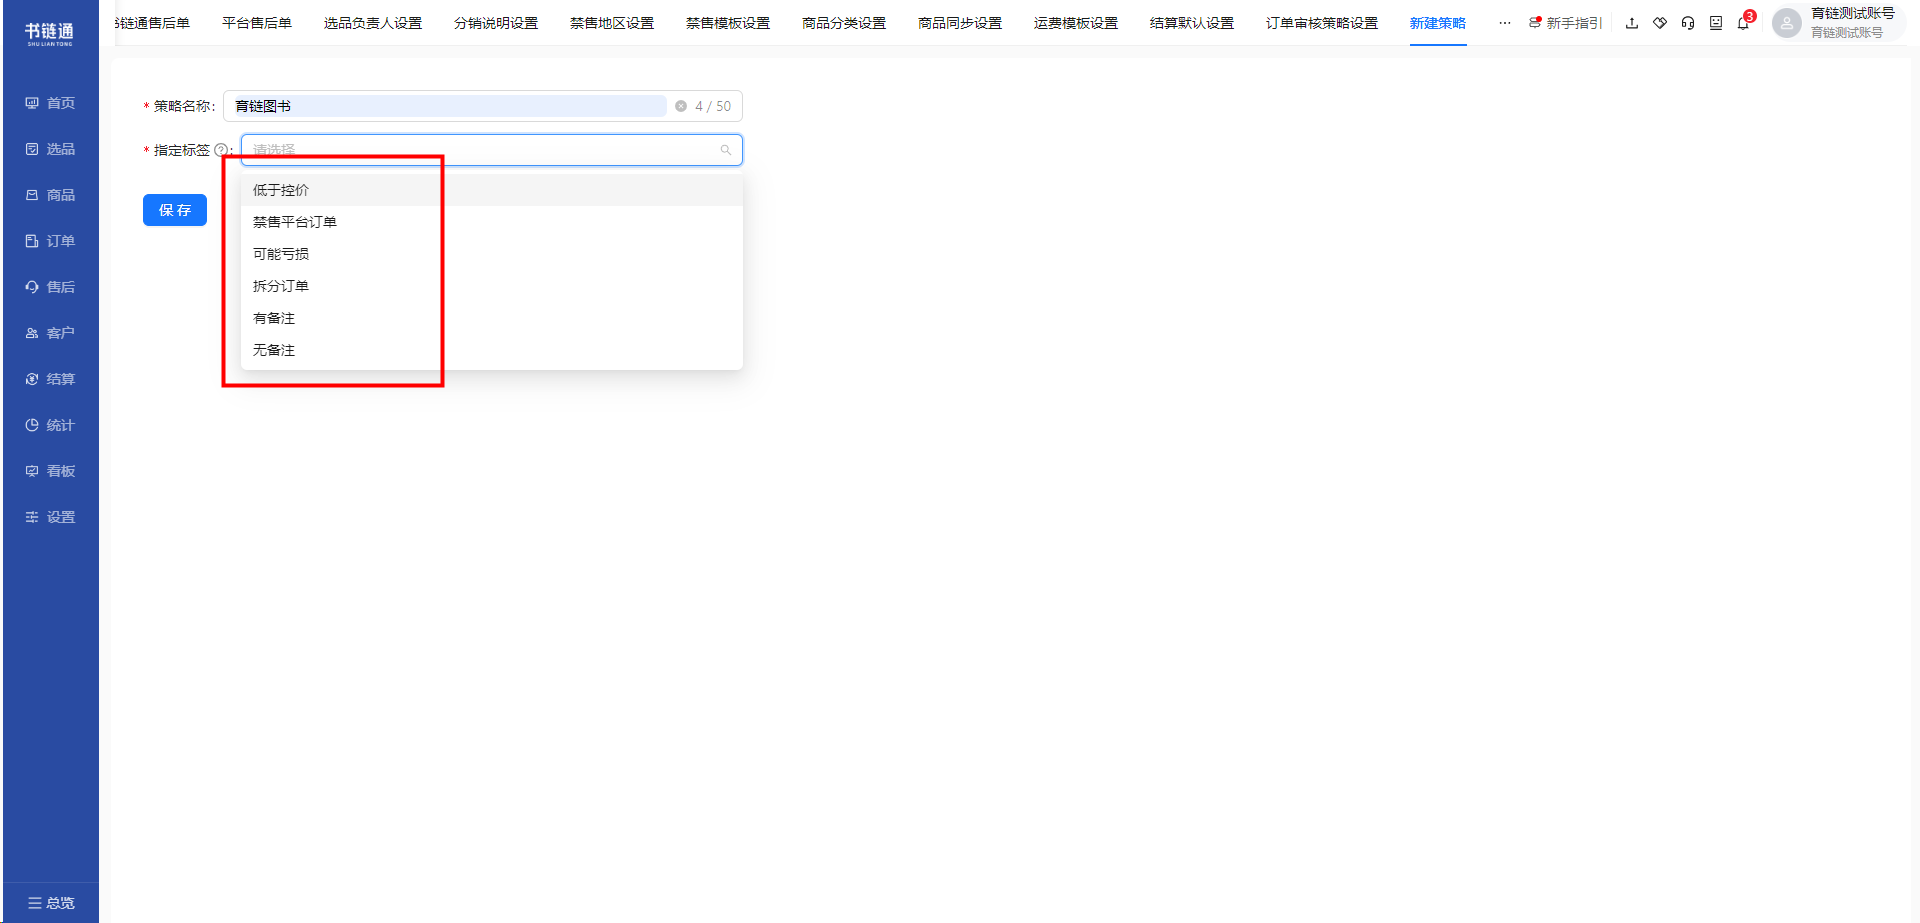
Task: Open the 商品分类设置 tab
Action: (x=844, y=23)
